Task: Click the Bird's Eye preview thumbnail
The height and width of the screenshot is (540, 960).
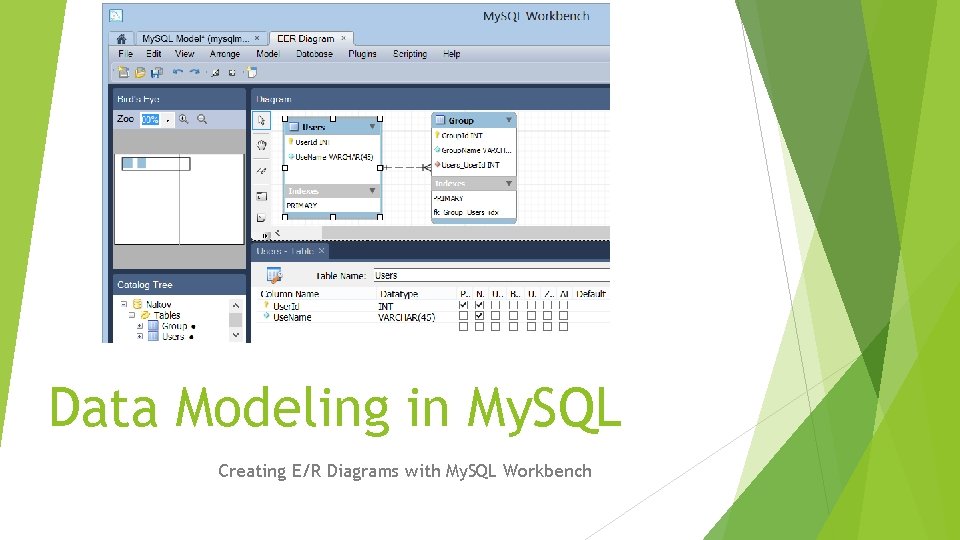Action: coord(179,199)
